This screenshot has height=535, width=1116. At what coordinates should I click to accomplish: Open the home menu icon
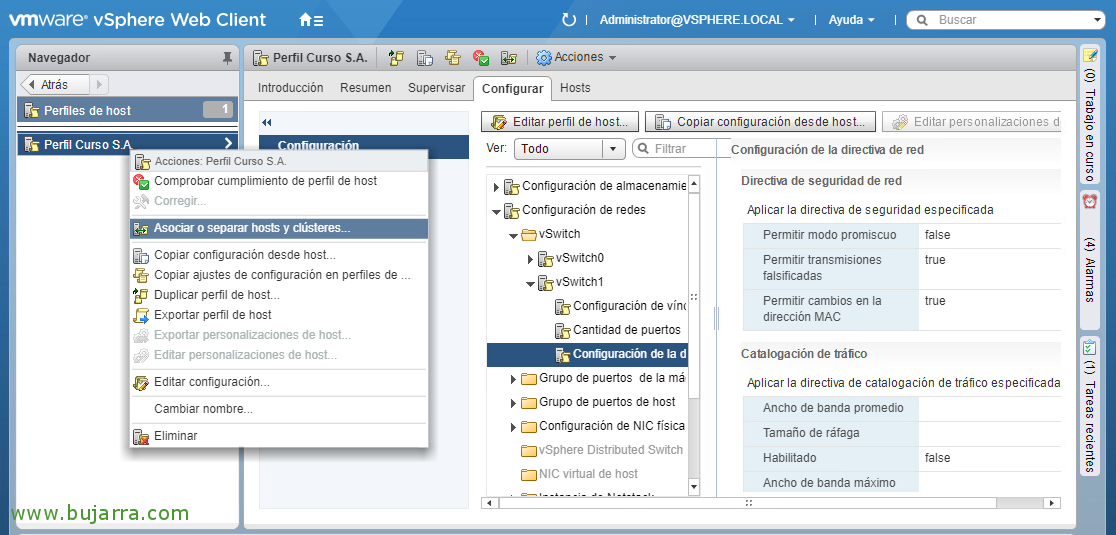[x=311, y=20]
